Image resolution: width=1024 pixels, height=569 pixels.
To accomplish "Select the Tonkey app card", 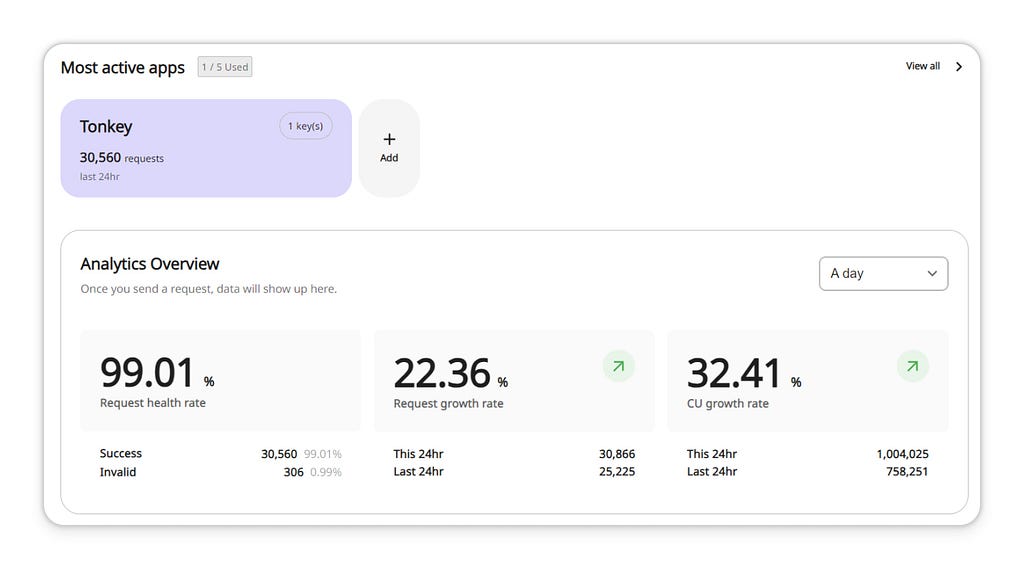I will 206,148.
